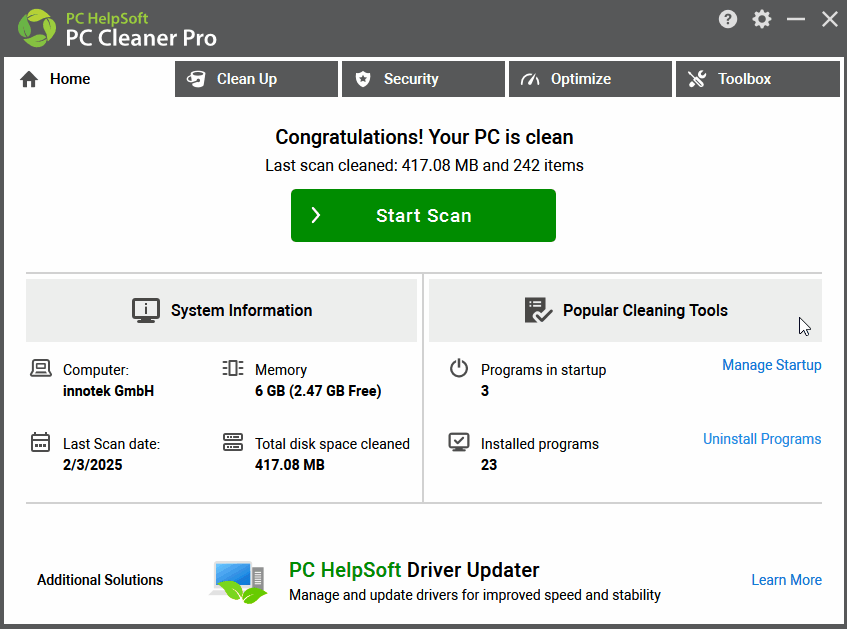The height and width of the screenshot is (629, 847).
Task: Click the 'Installed programs' label
Action: click(x=540, y=444)
